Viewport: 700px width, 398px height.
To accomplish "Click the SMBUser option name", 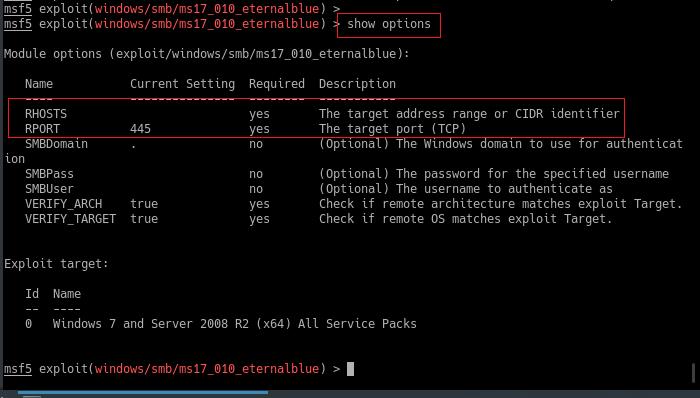I will tap(49, 189).
